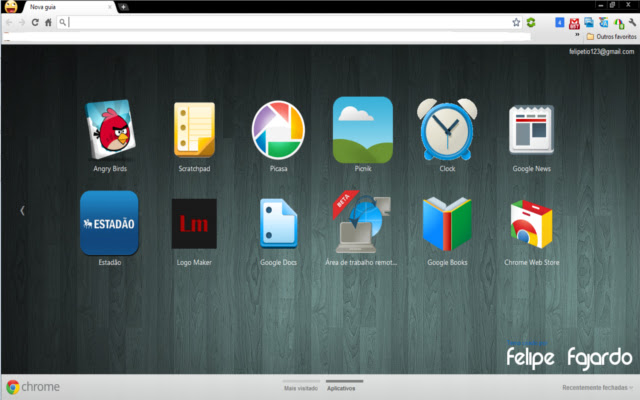
Task: Launch the Área de trabalho remota app
Action: 362,222
